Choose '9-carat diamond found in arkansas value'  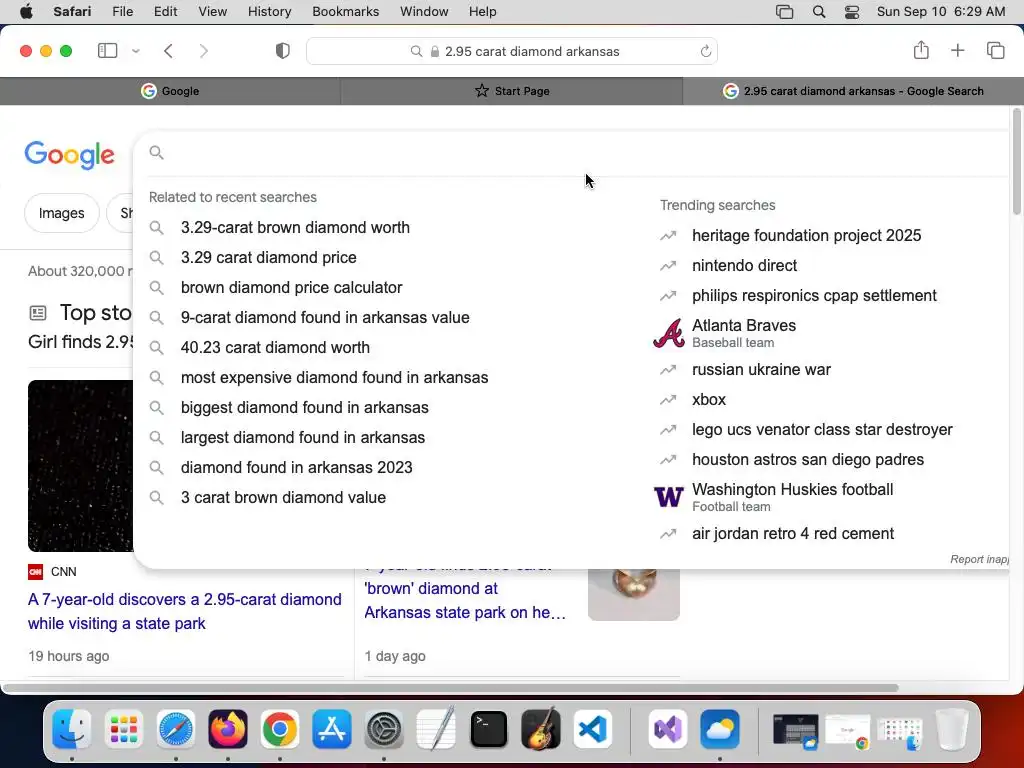tap(325, 317)
